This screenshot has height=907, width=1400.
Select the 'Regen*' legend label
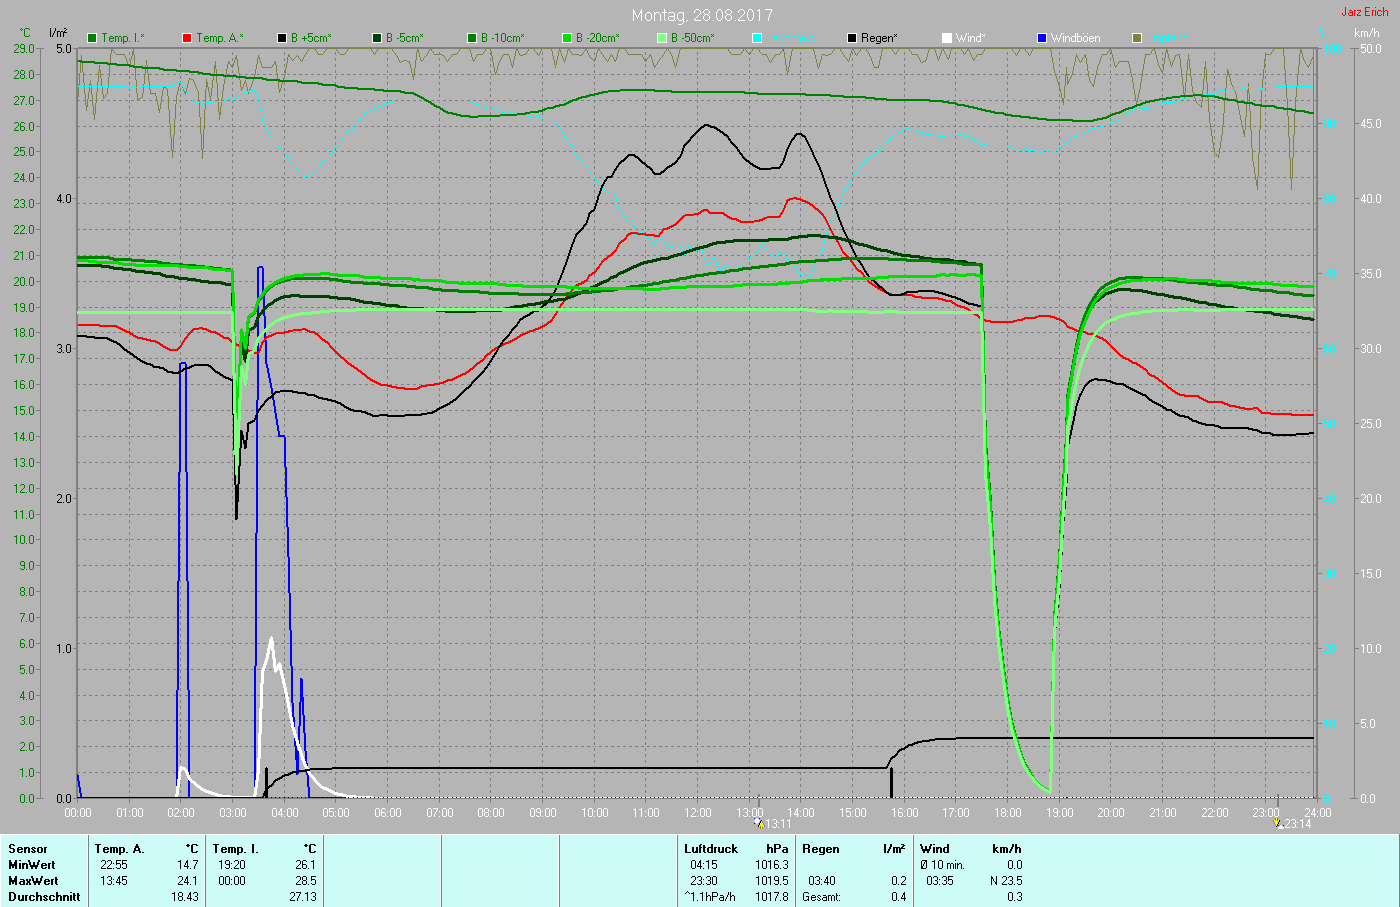(x=880, y=38)
